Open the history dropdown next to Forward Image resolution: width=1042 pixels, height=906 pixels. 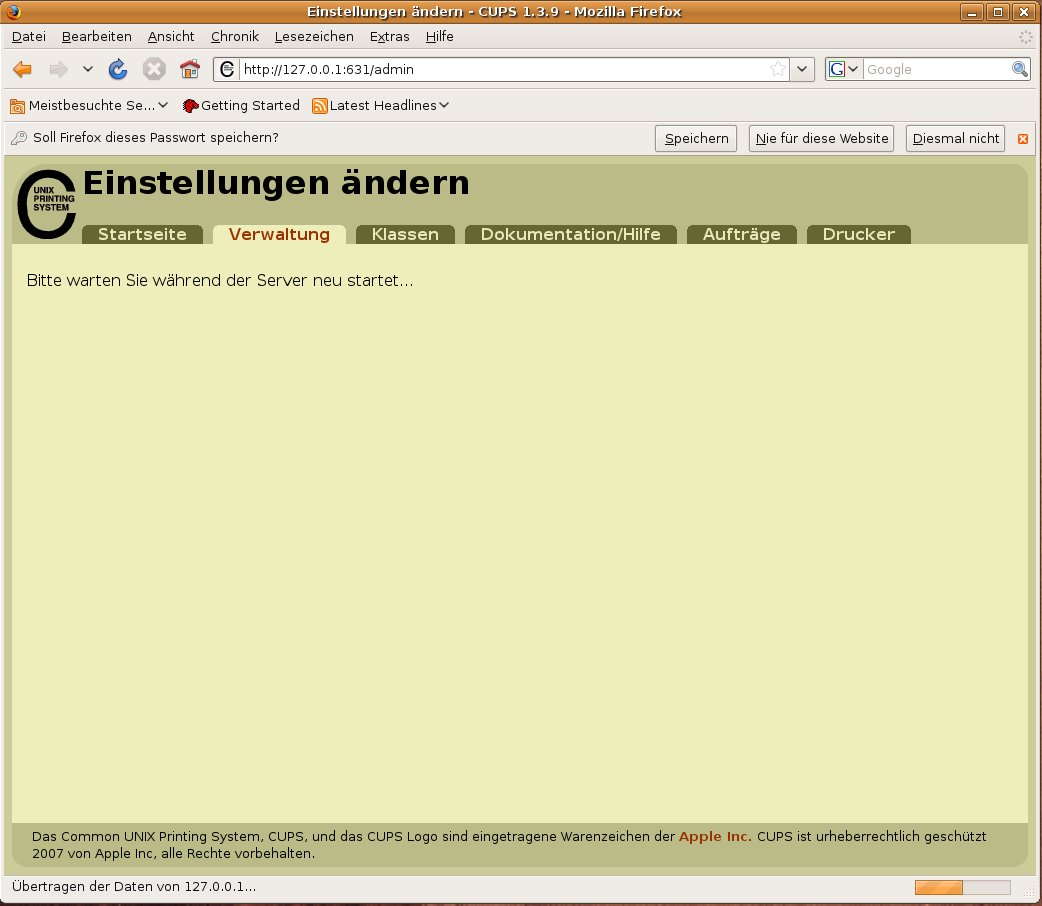pos(88,69)
